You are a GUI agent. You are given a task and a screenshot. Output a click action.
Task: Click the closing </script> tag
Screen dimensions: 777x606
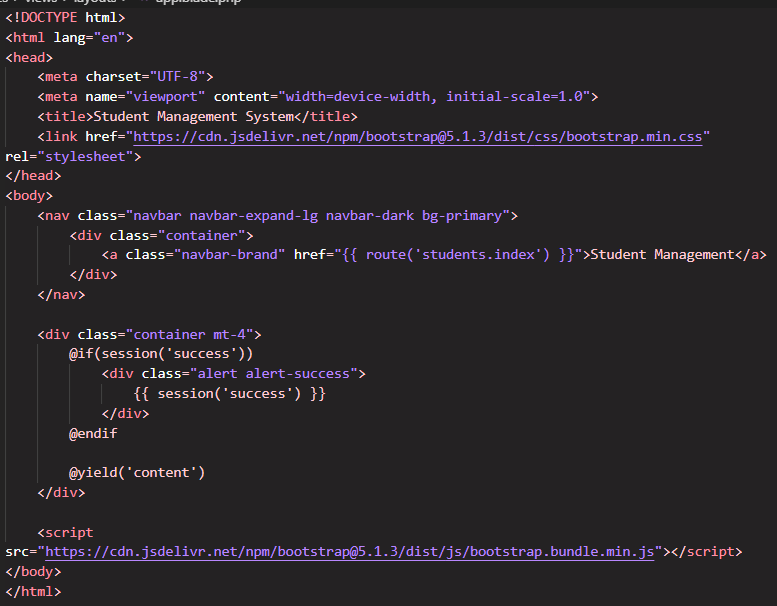707,552
